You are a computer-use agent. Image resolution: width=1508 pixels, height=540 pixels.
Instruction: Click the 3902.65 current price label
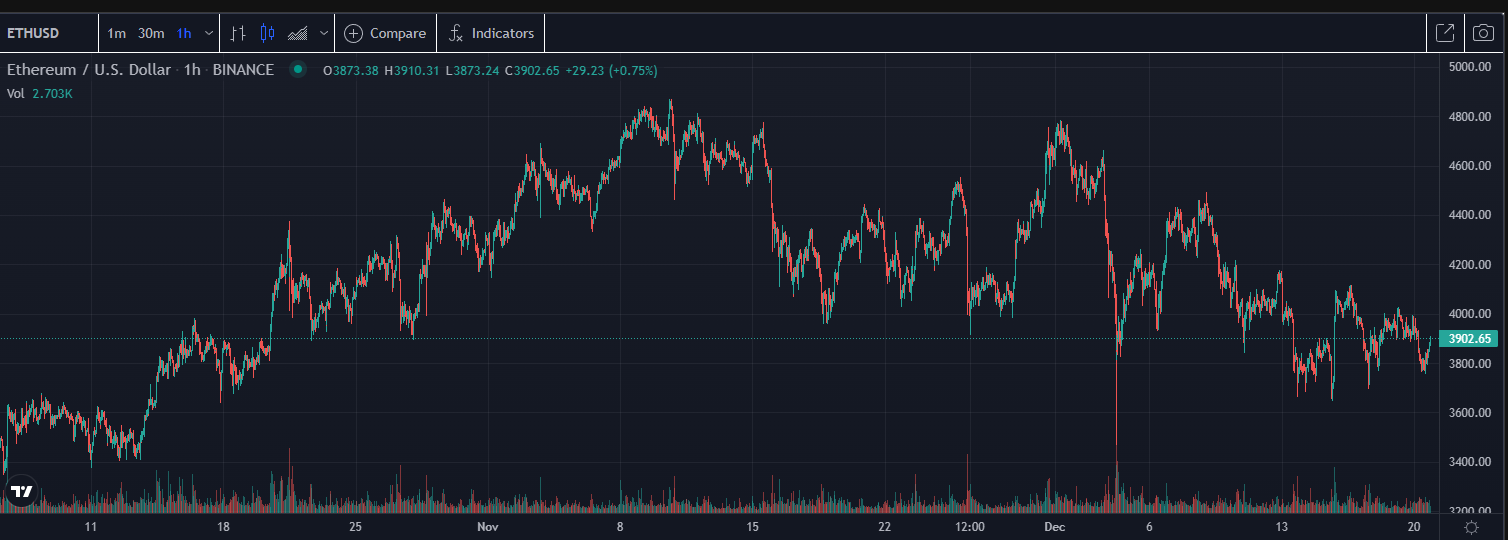[1470, 339]
